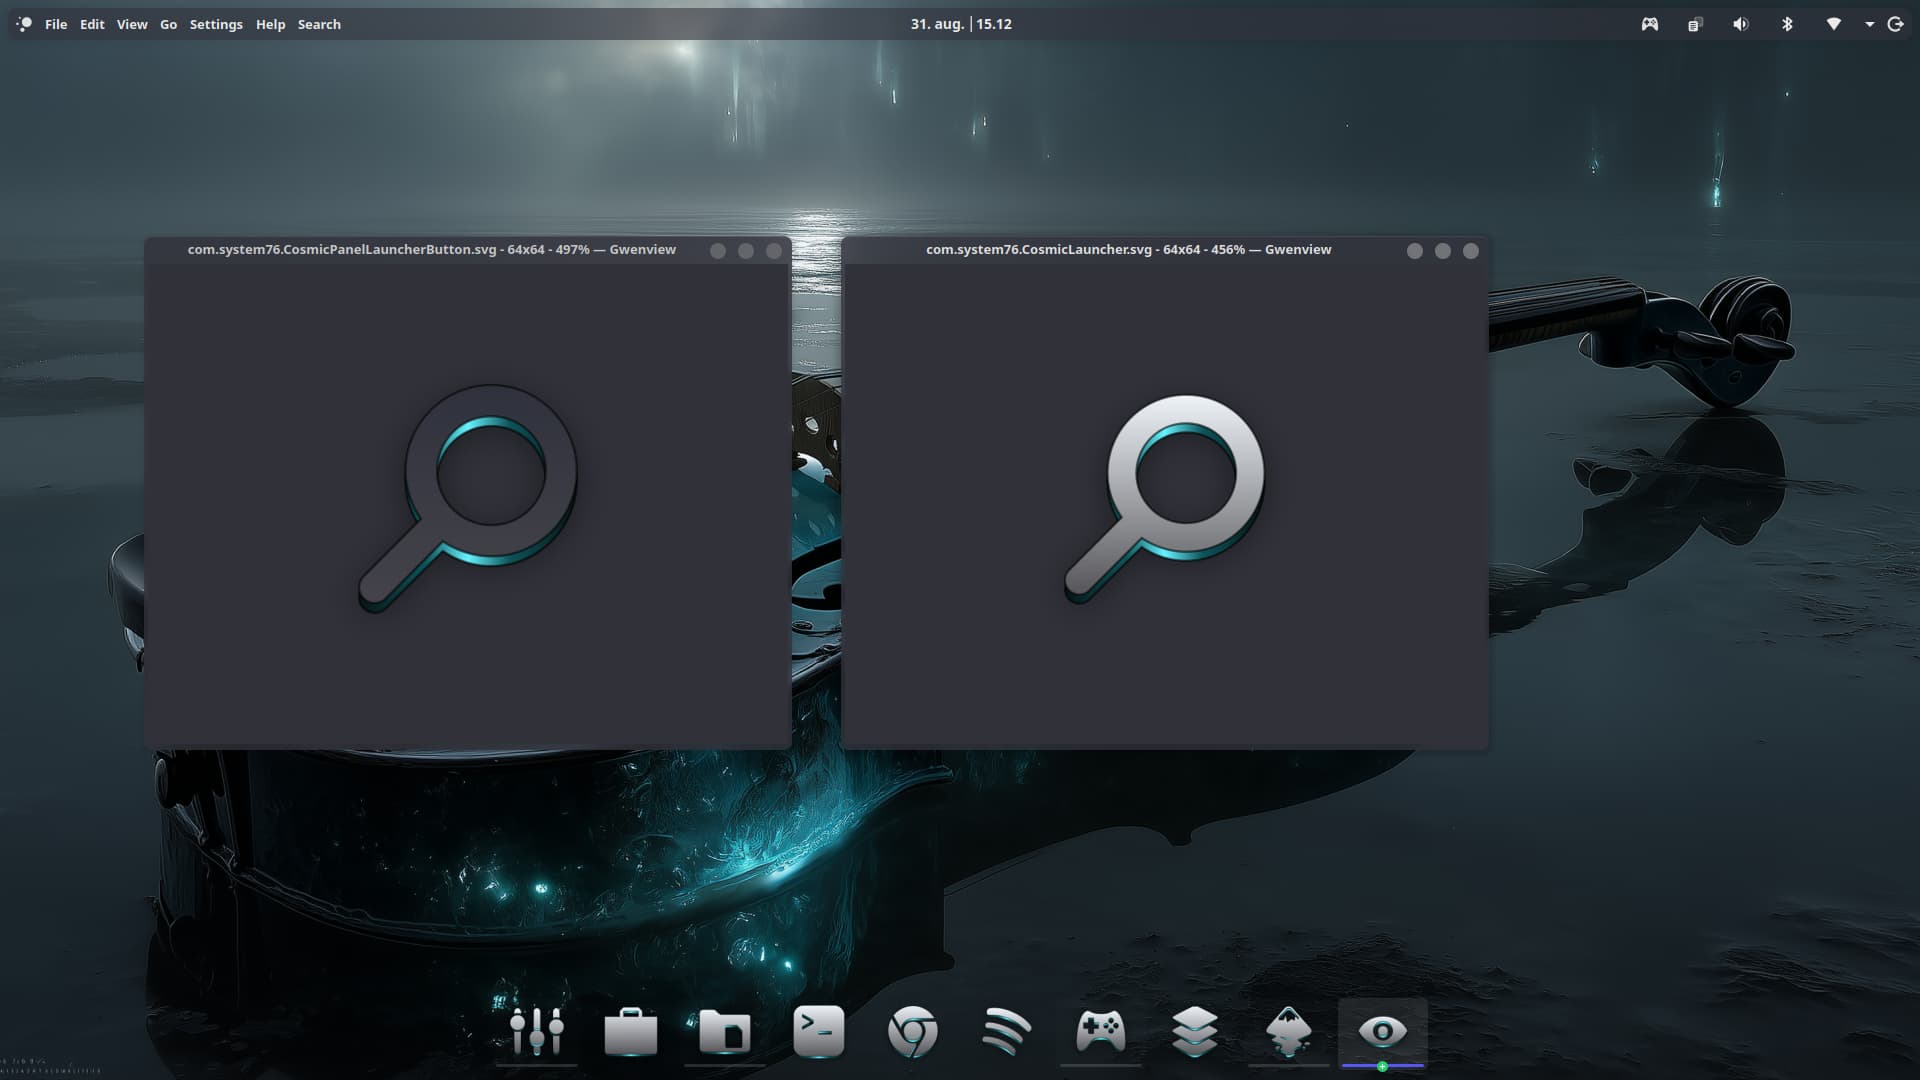Click the Wi-Fi network tray icon

point(1833,24)
